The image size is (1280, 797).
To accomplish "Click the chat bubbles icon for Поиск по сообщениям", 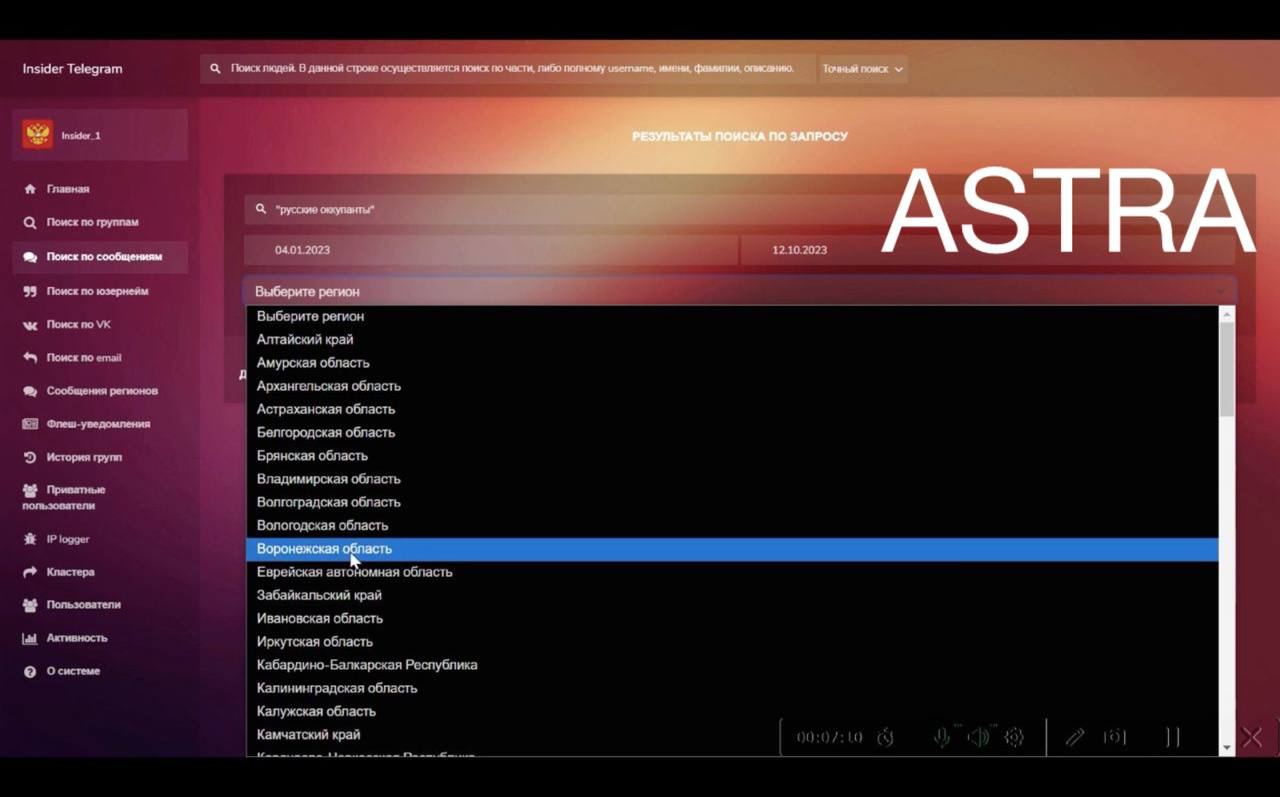I will pyautogui.click(x=30, y=257).
